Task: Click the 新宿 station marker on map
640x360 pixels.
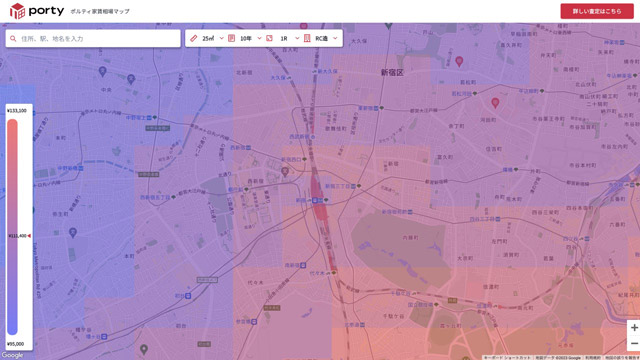Action: [x=315, y=200]
